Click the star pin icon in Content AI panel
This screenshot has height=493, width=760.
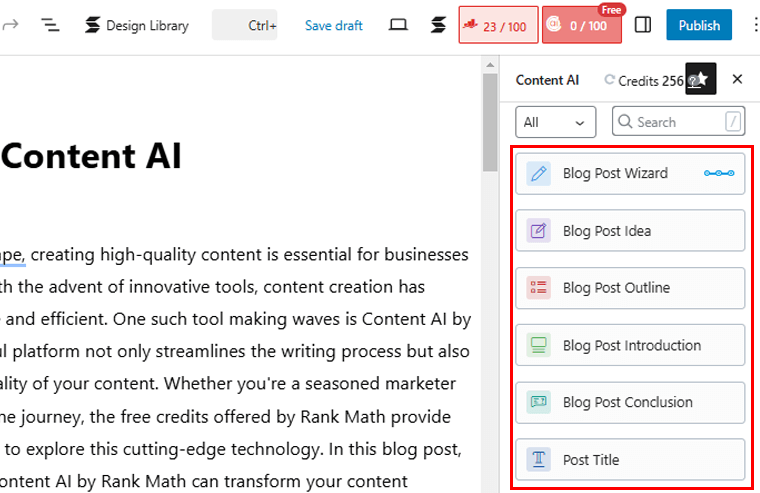pyautogui.click(x=700, y=79)
